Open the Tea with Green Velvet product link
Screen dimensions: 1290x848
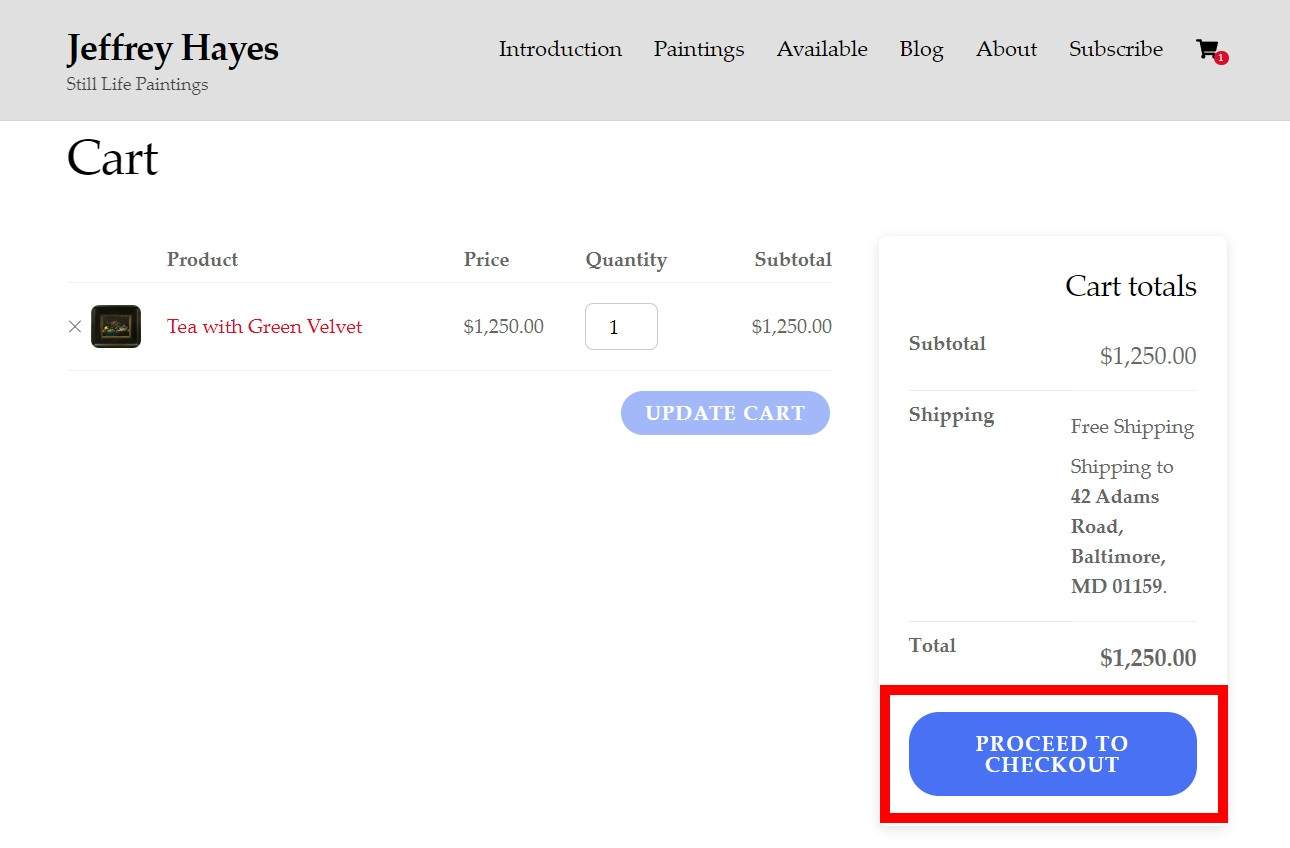pos(264,326)
